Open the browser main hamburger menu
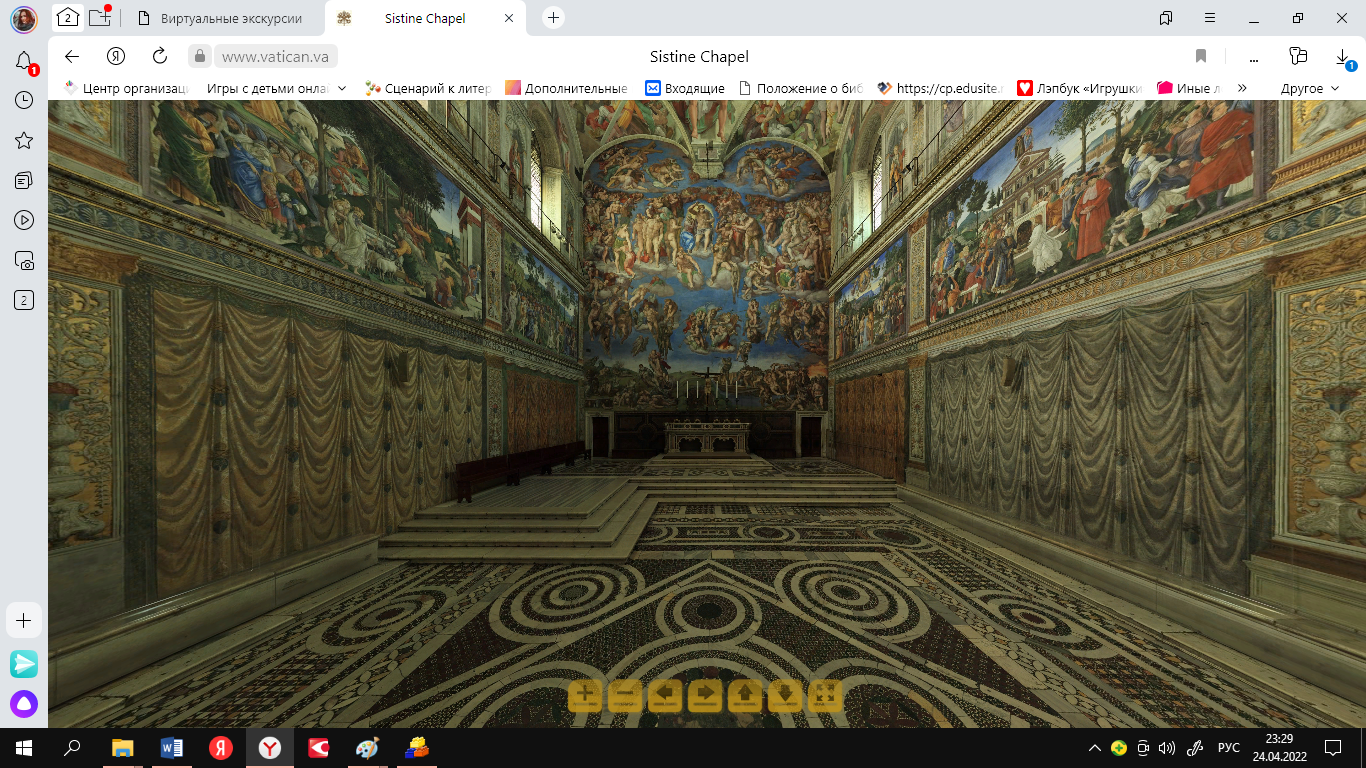This screenshot has width=1366, height=768. pos(1210,18)
